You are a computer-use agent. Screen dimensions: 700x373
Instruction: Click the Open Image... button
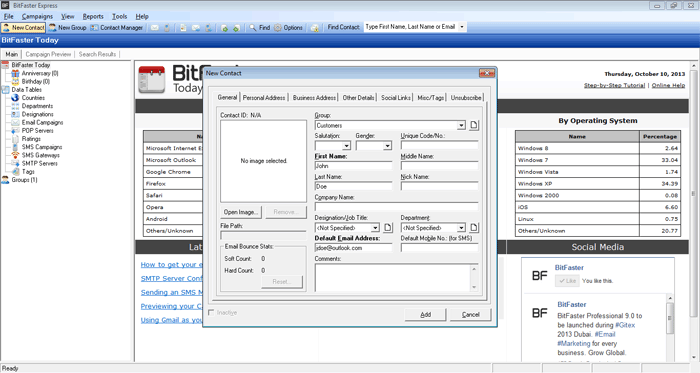pyautogui.click(x=241, y=212)
